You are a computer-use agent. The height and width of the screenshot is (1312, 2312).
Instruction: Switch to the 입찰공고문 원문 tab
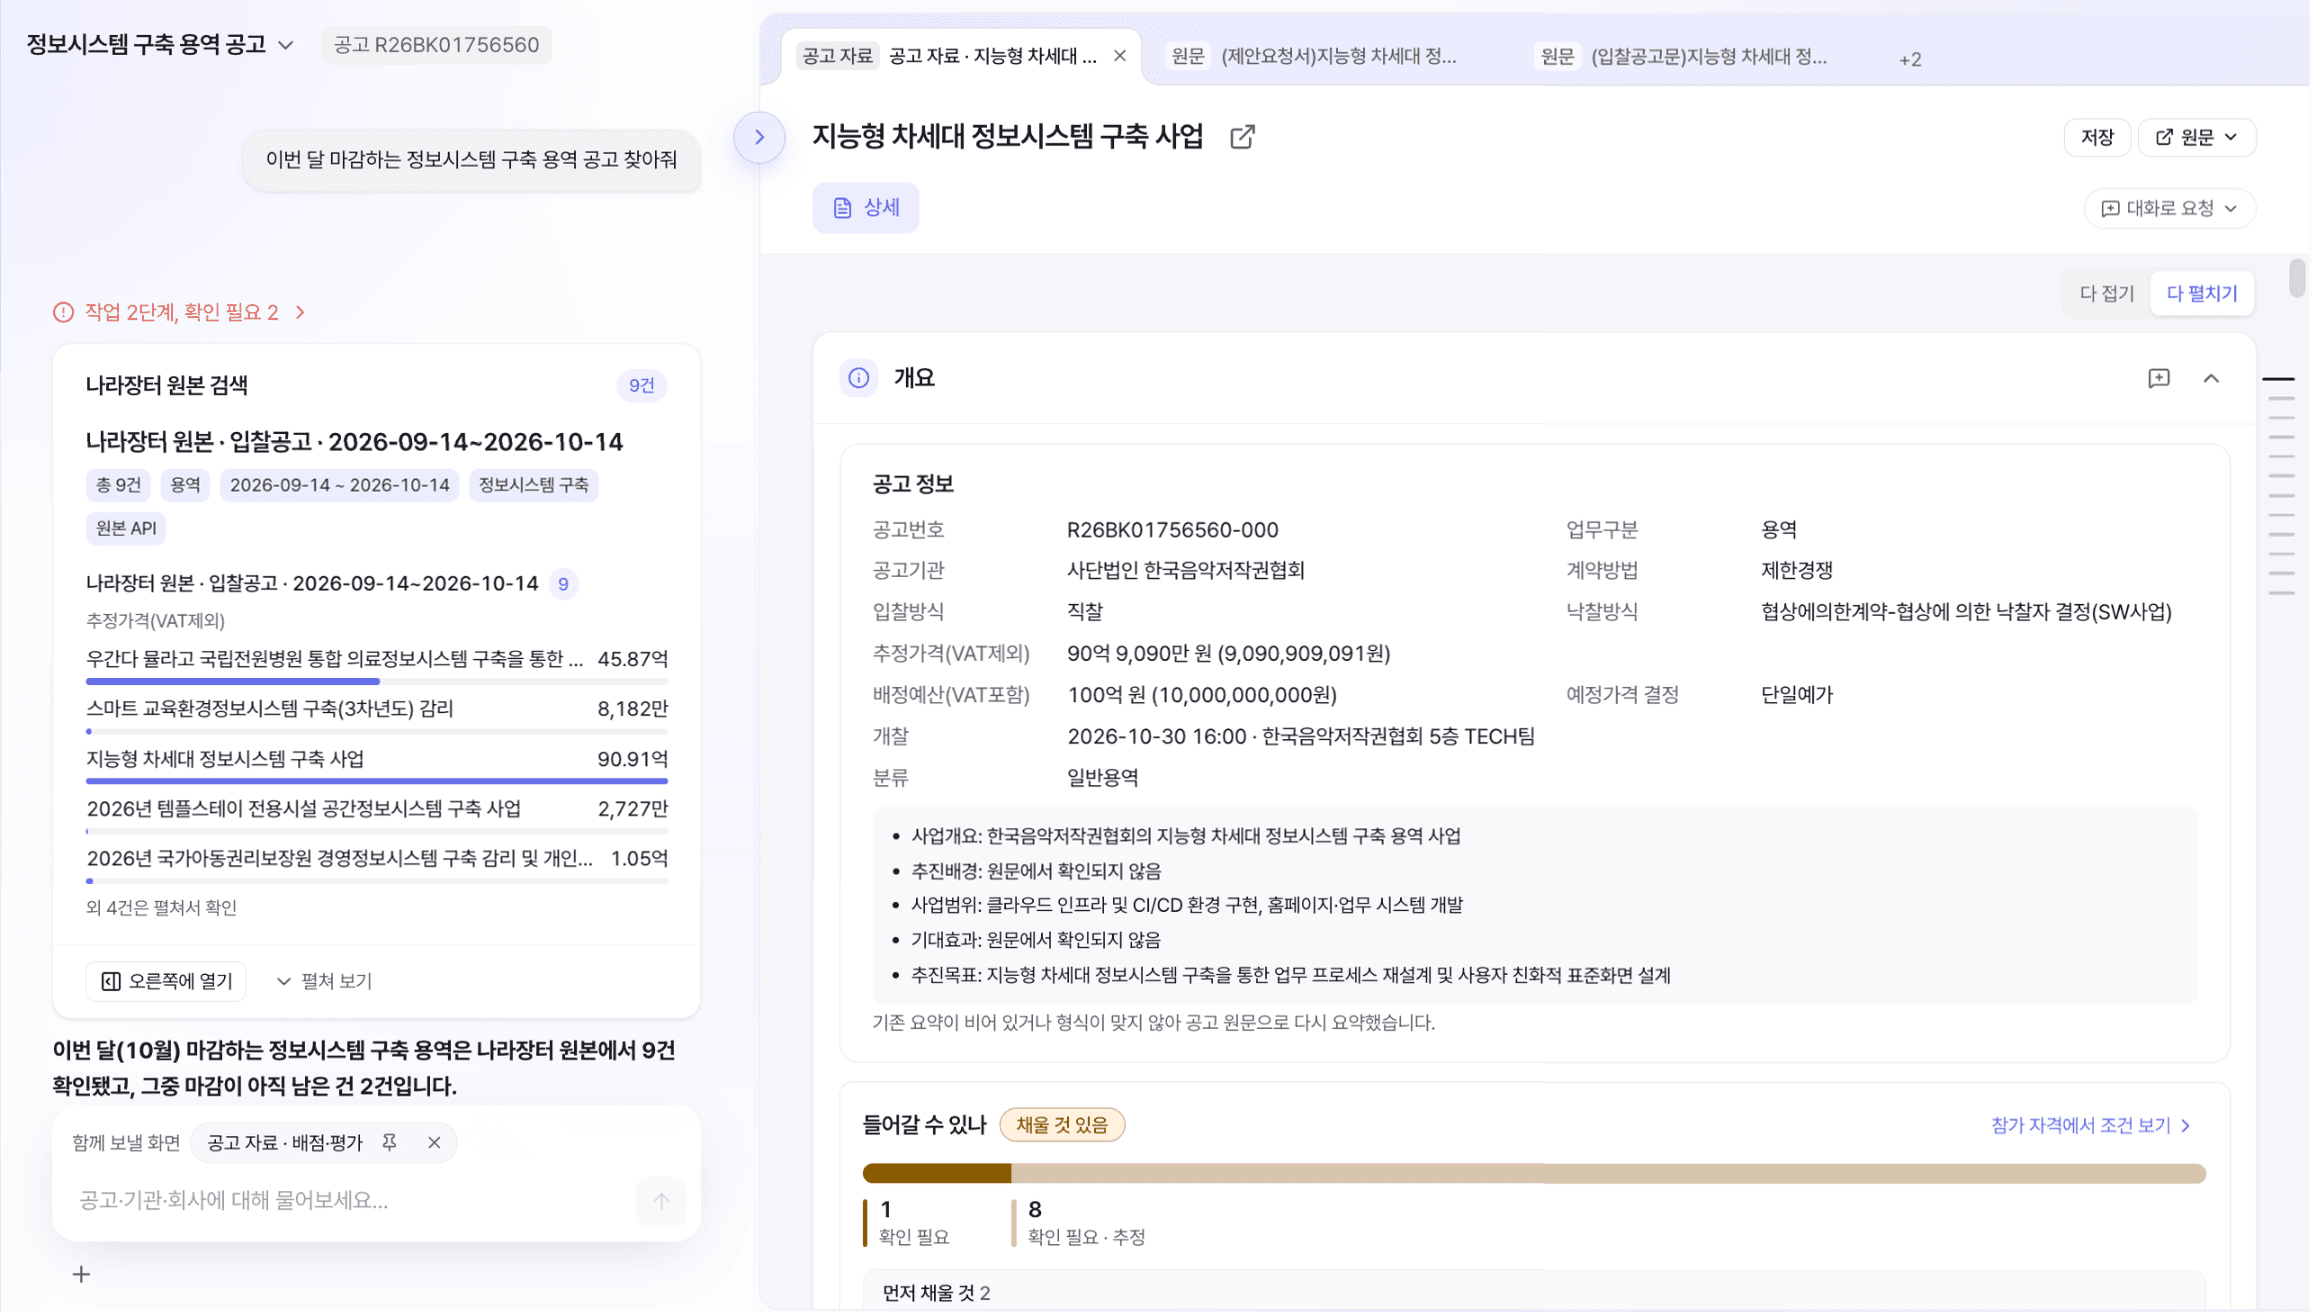1684,56
